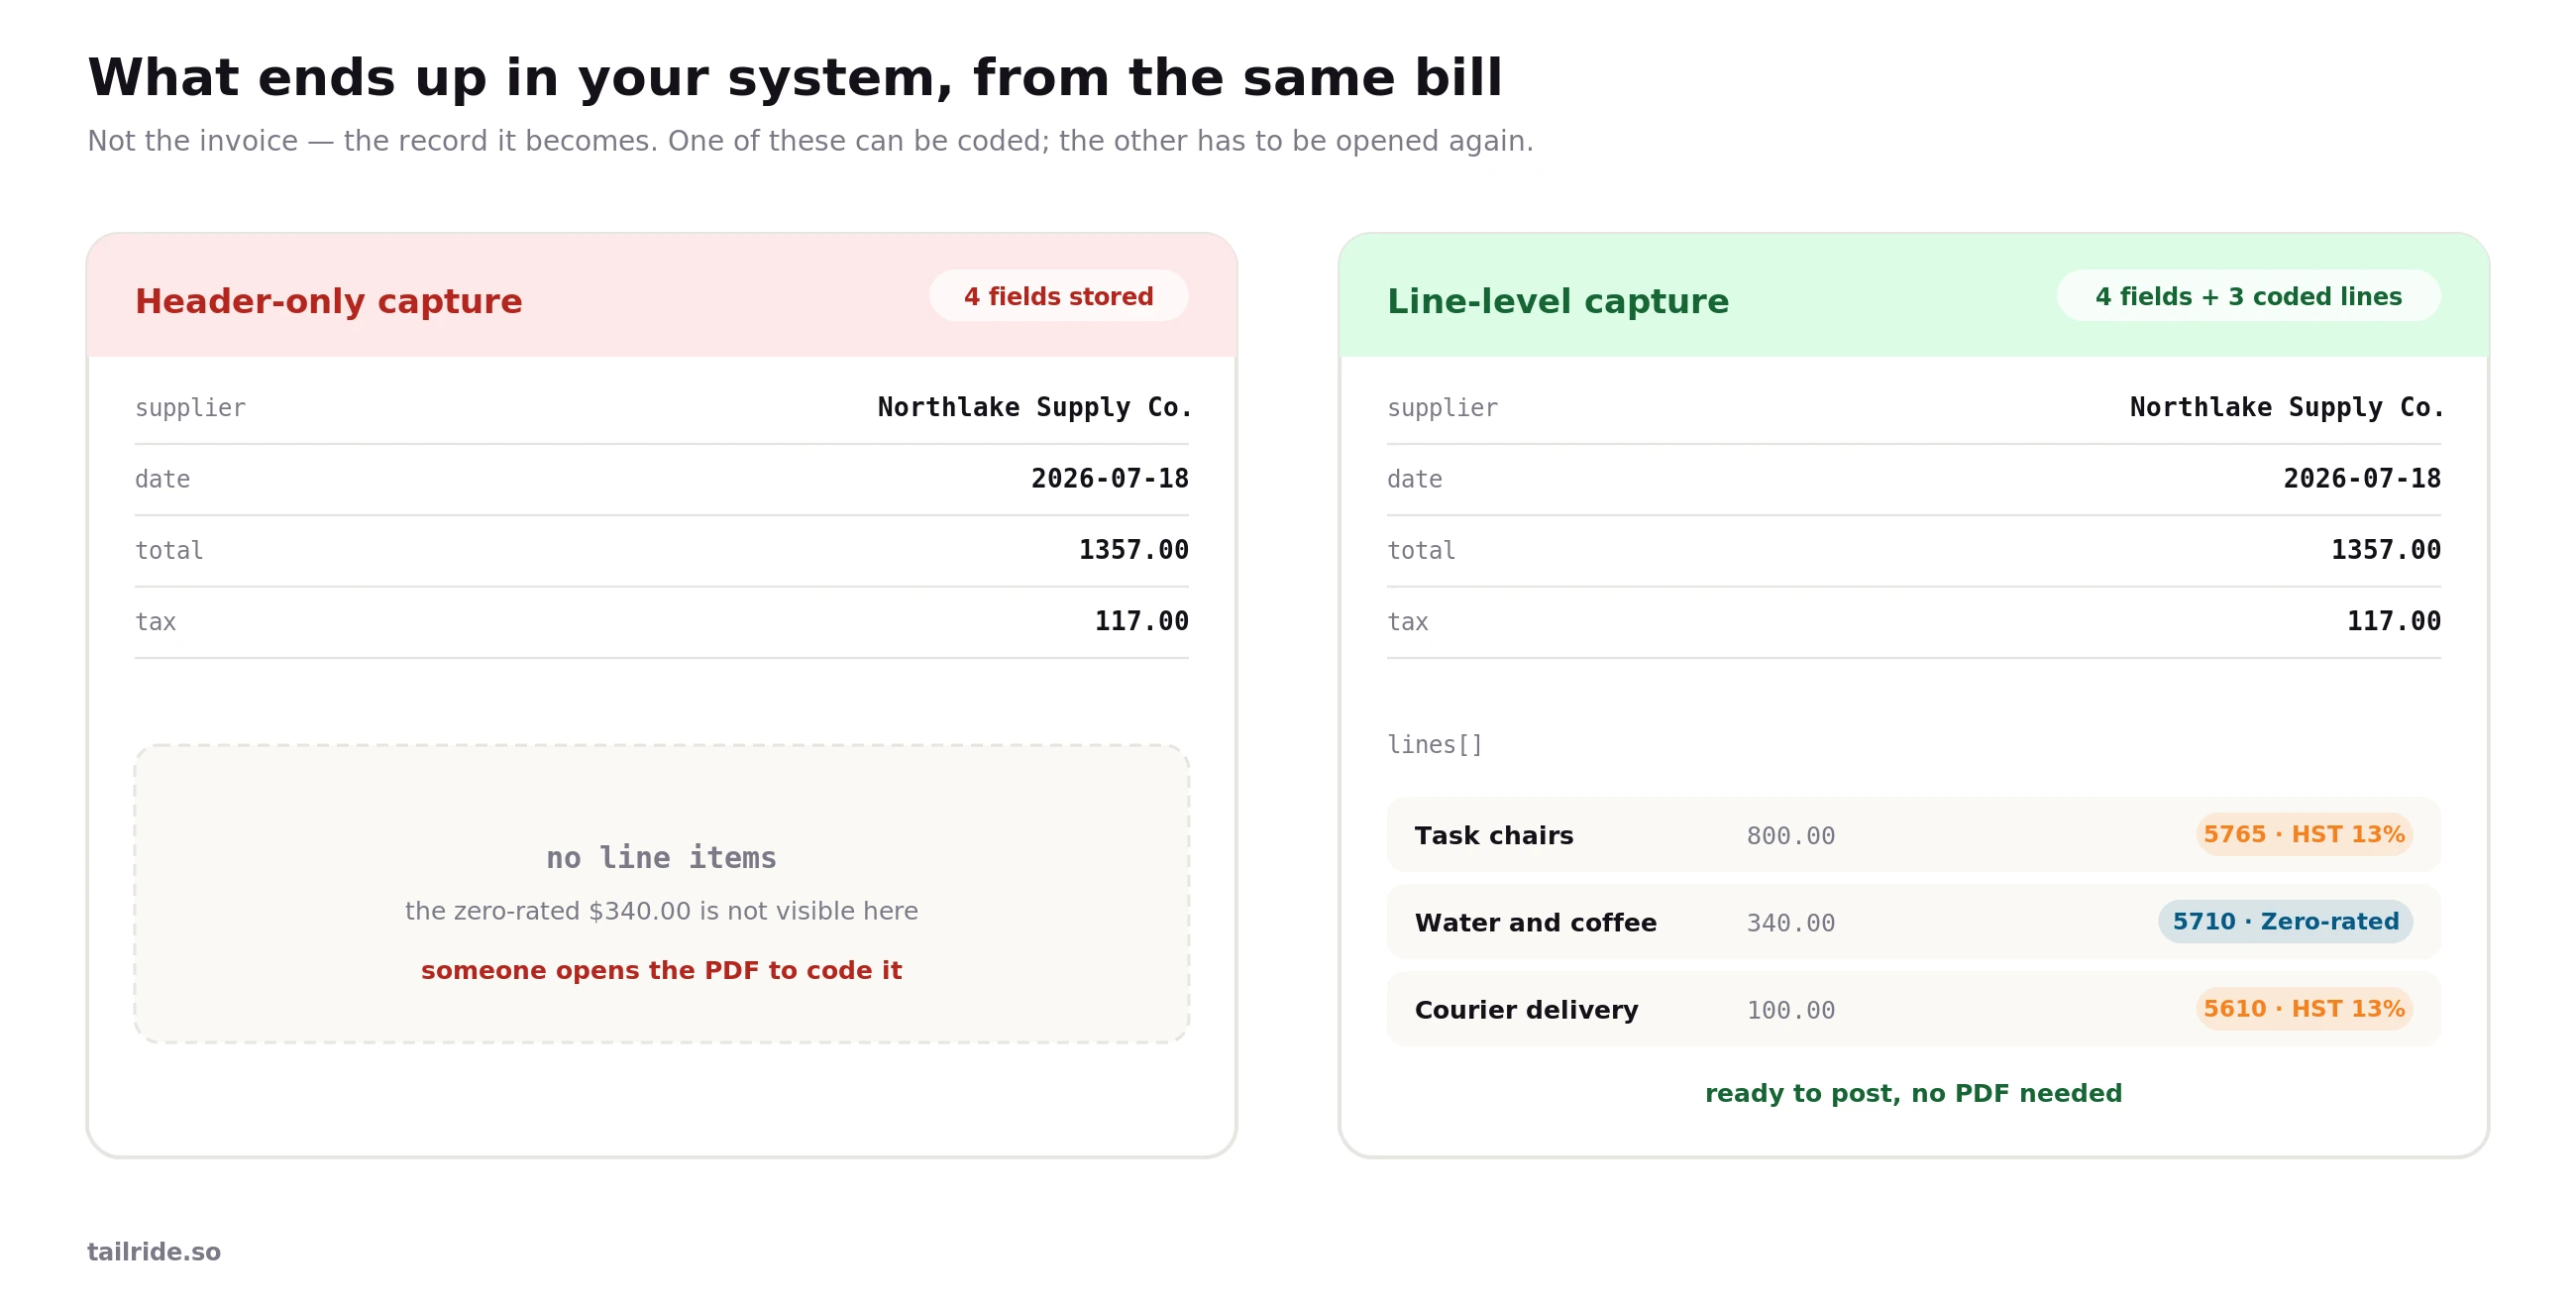
Task: Click the 340.00 amount for Water and coffee
Action: 1790,922
